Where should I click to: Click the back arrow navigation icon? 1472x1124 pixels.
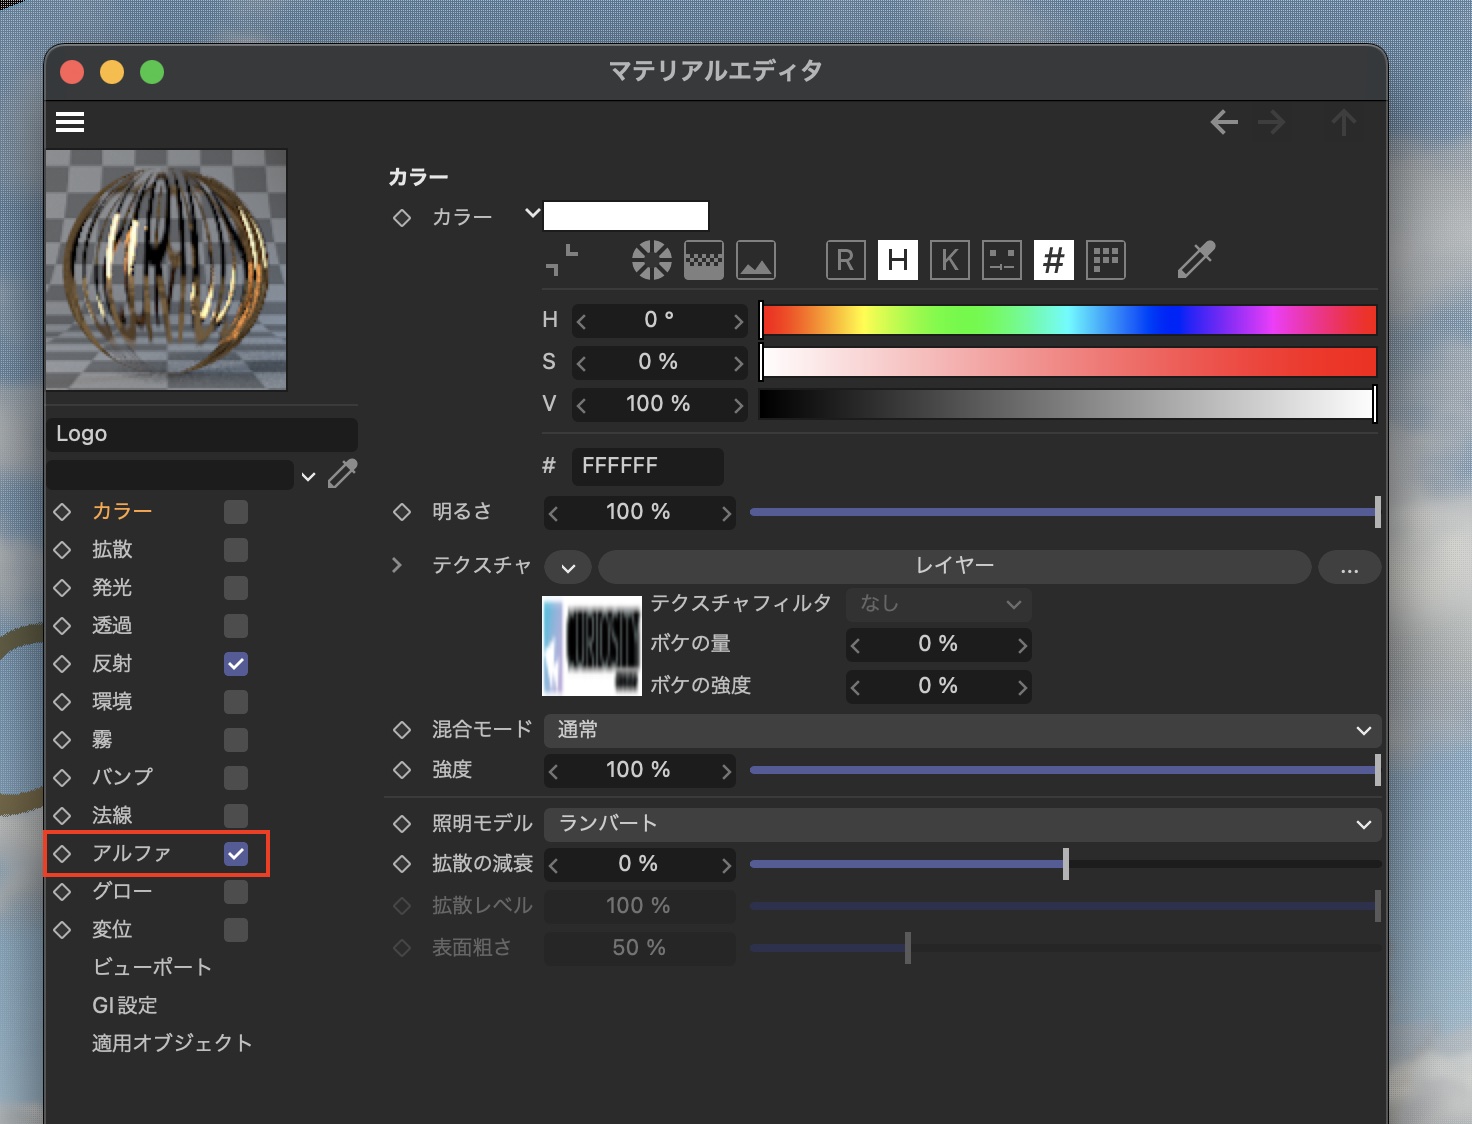[1224, 123]
